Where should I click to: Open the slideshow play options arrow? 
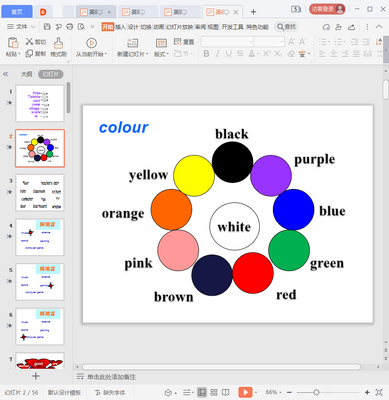pos(256,392)
